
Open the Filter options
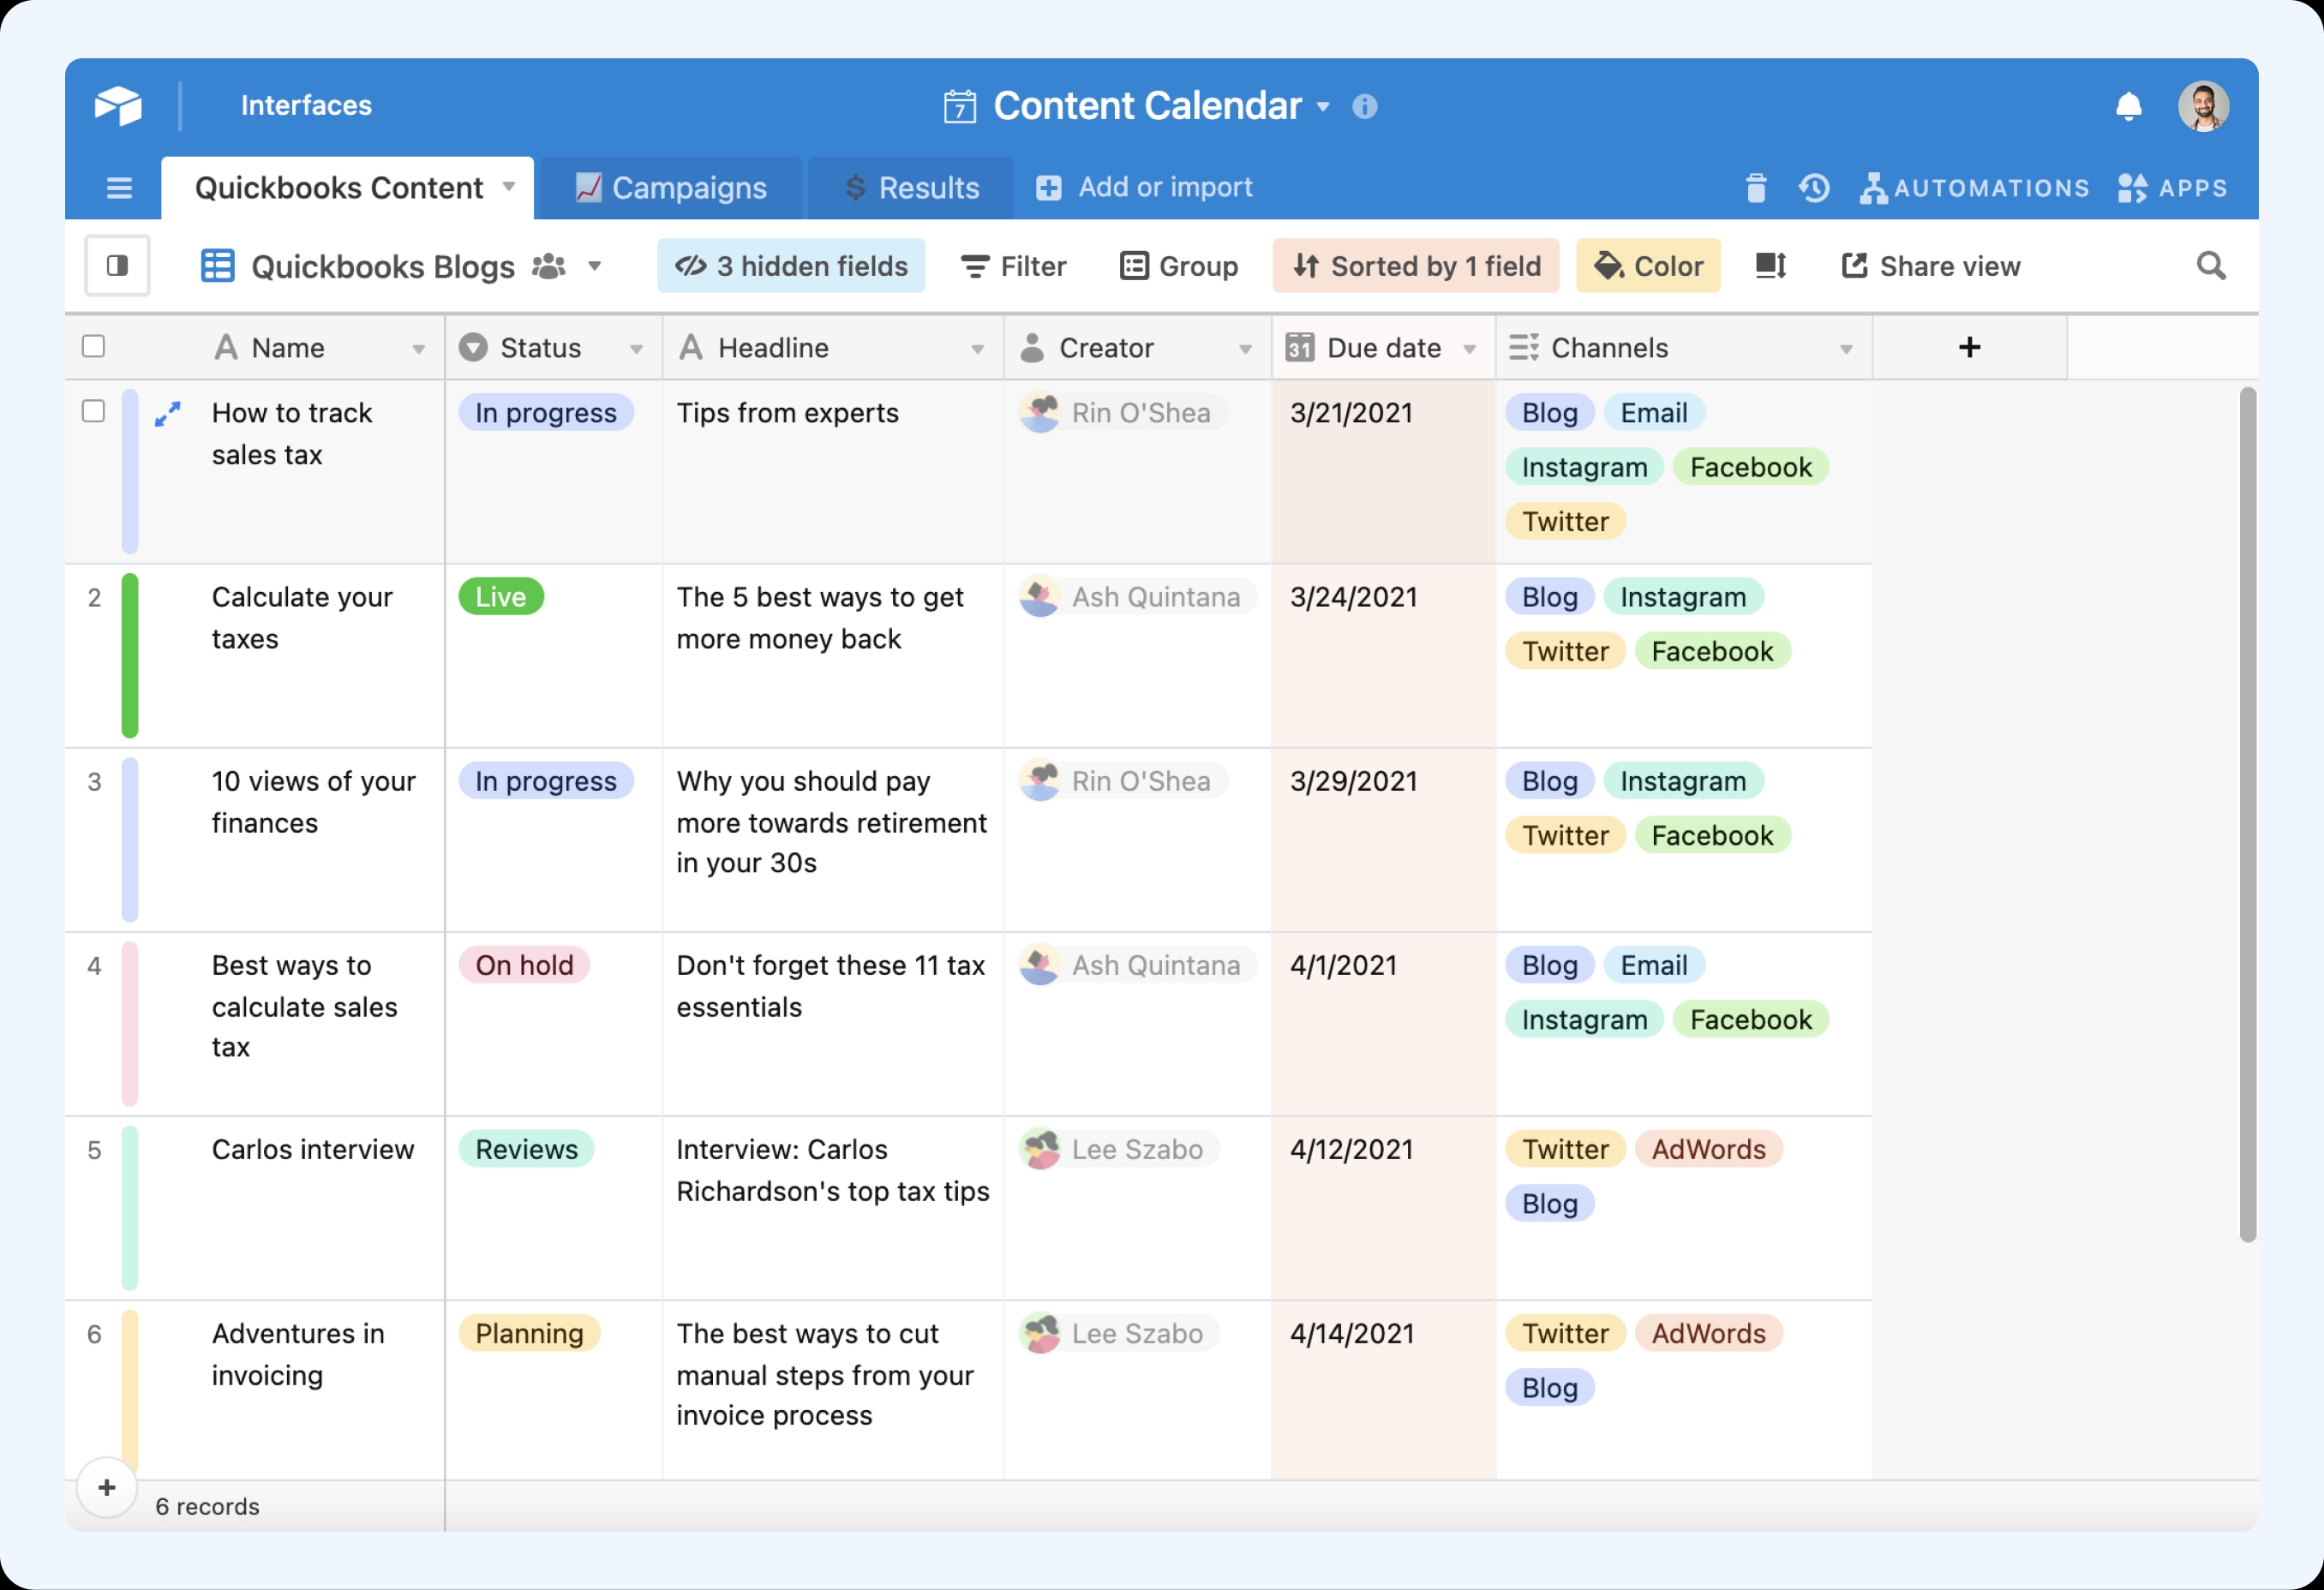pos(1013,266)
